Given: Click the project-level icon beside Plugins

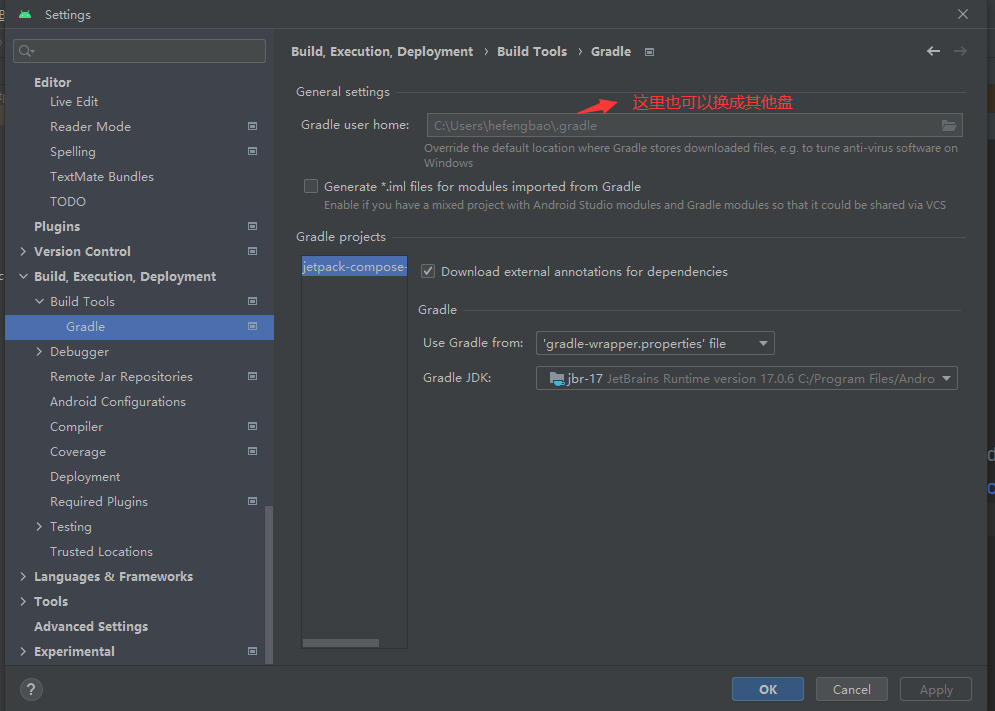Looking at the screenshot, I should pyautogui.click(x=253, y=226).
